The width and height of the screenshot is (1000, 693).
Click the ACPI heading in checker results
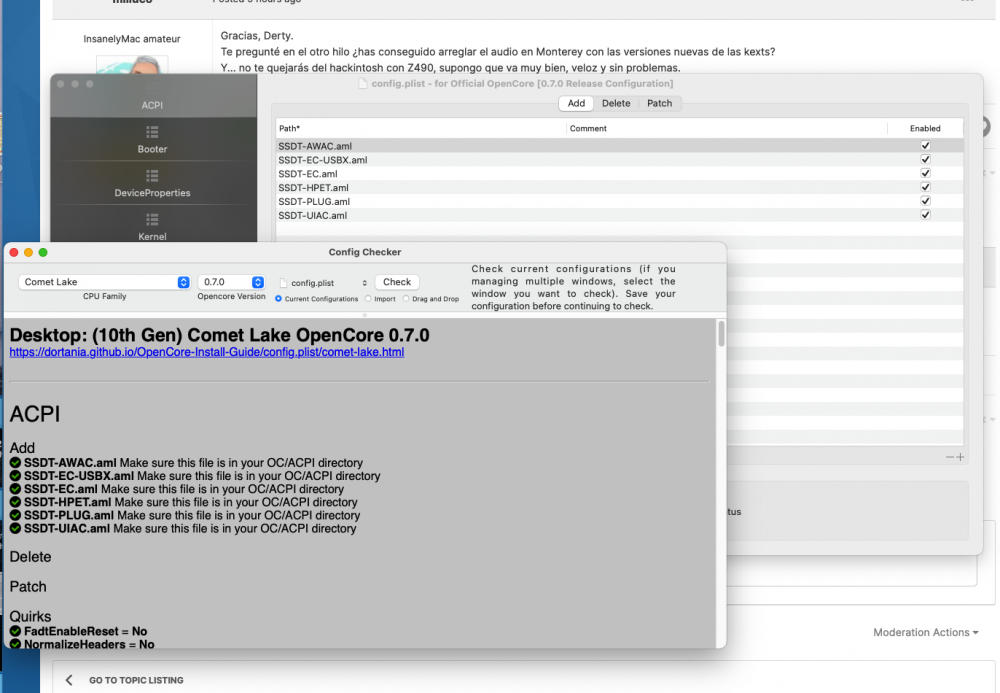35,414
